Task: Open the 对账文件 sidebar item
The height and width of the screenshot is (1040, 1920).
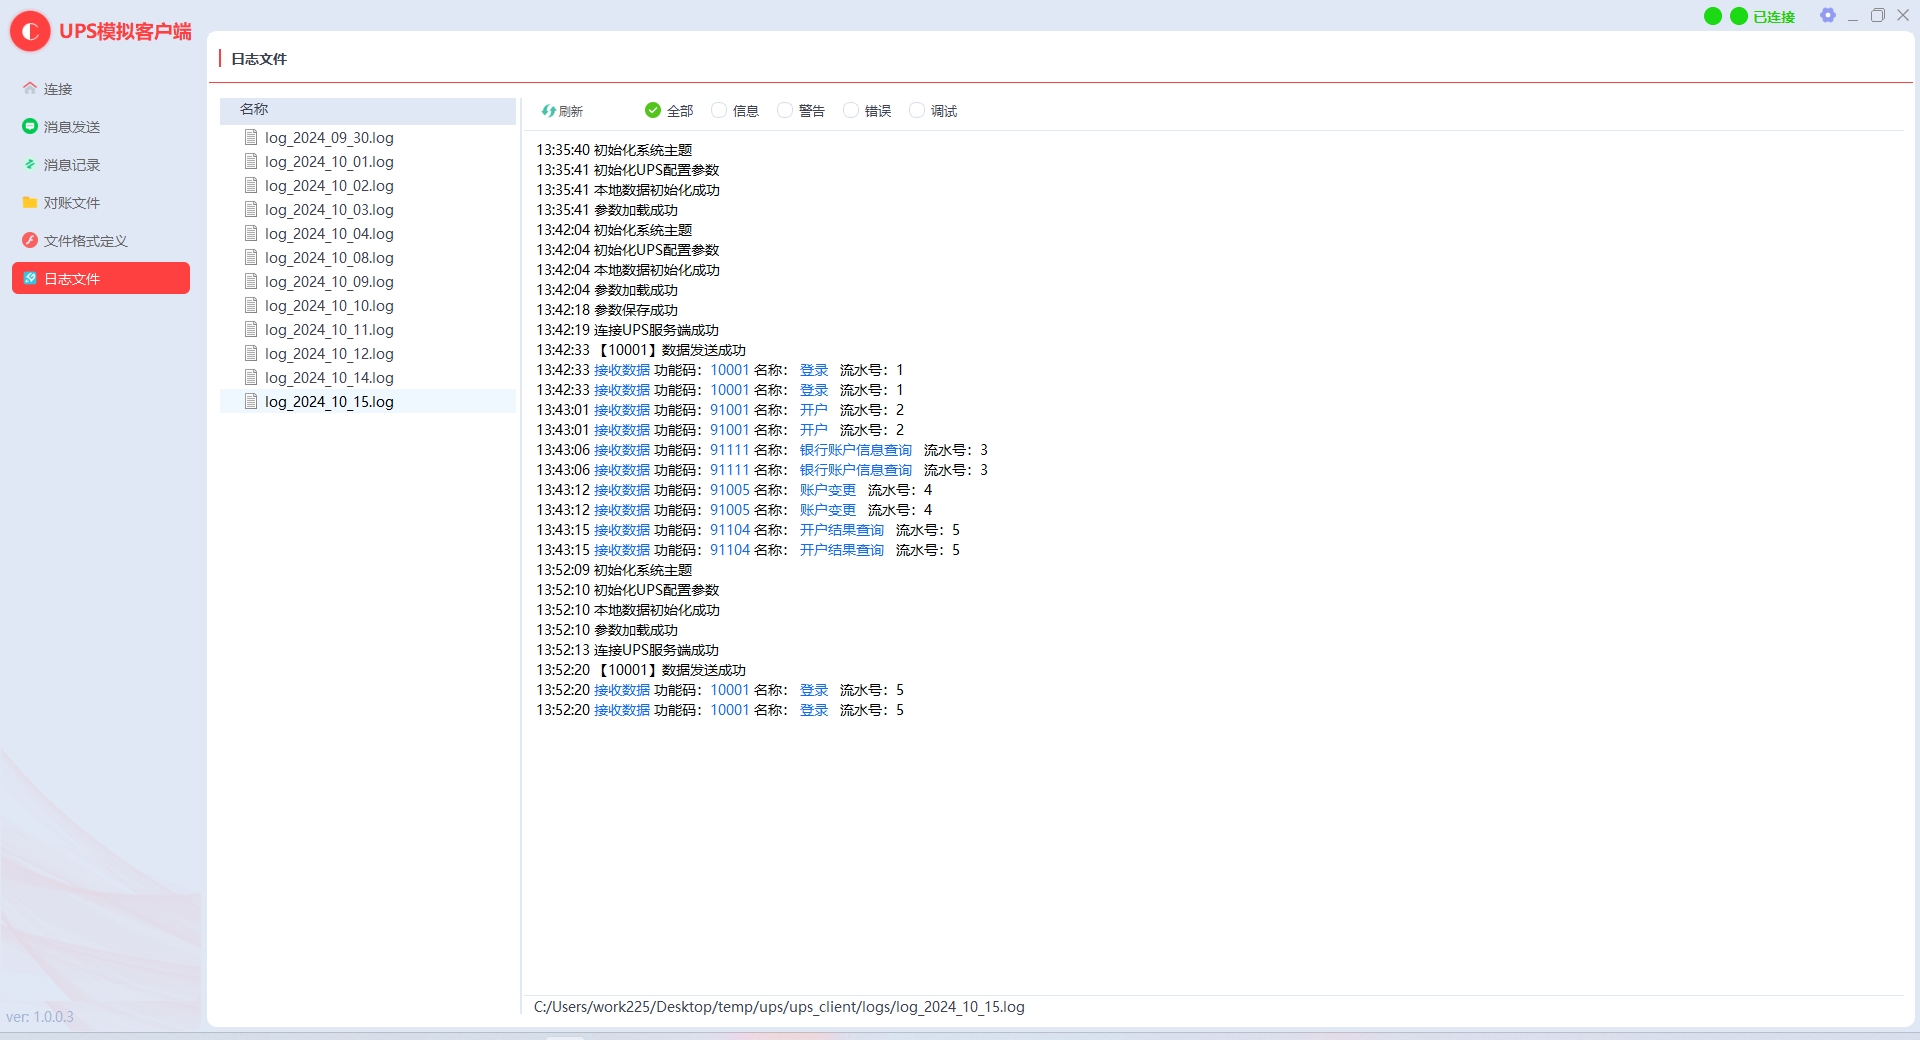Action: 101,203
